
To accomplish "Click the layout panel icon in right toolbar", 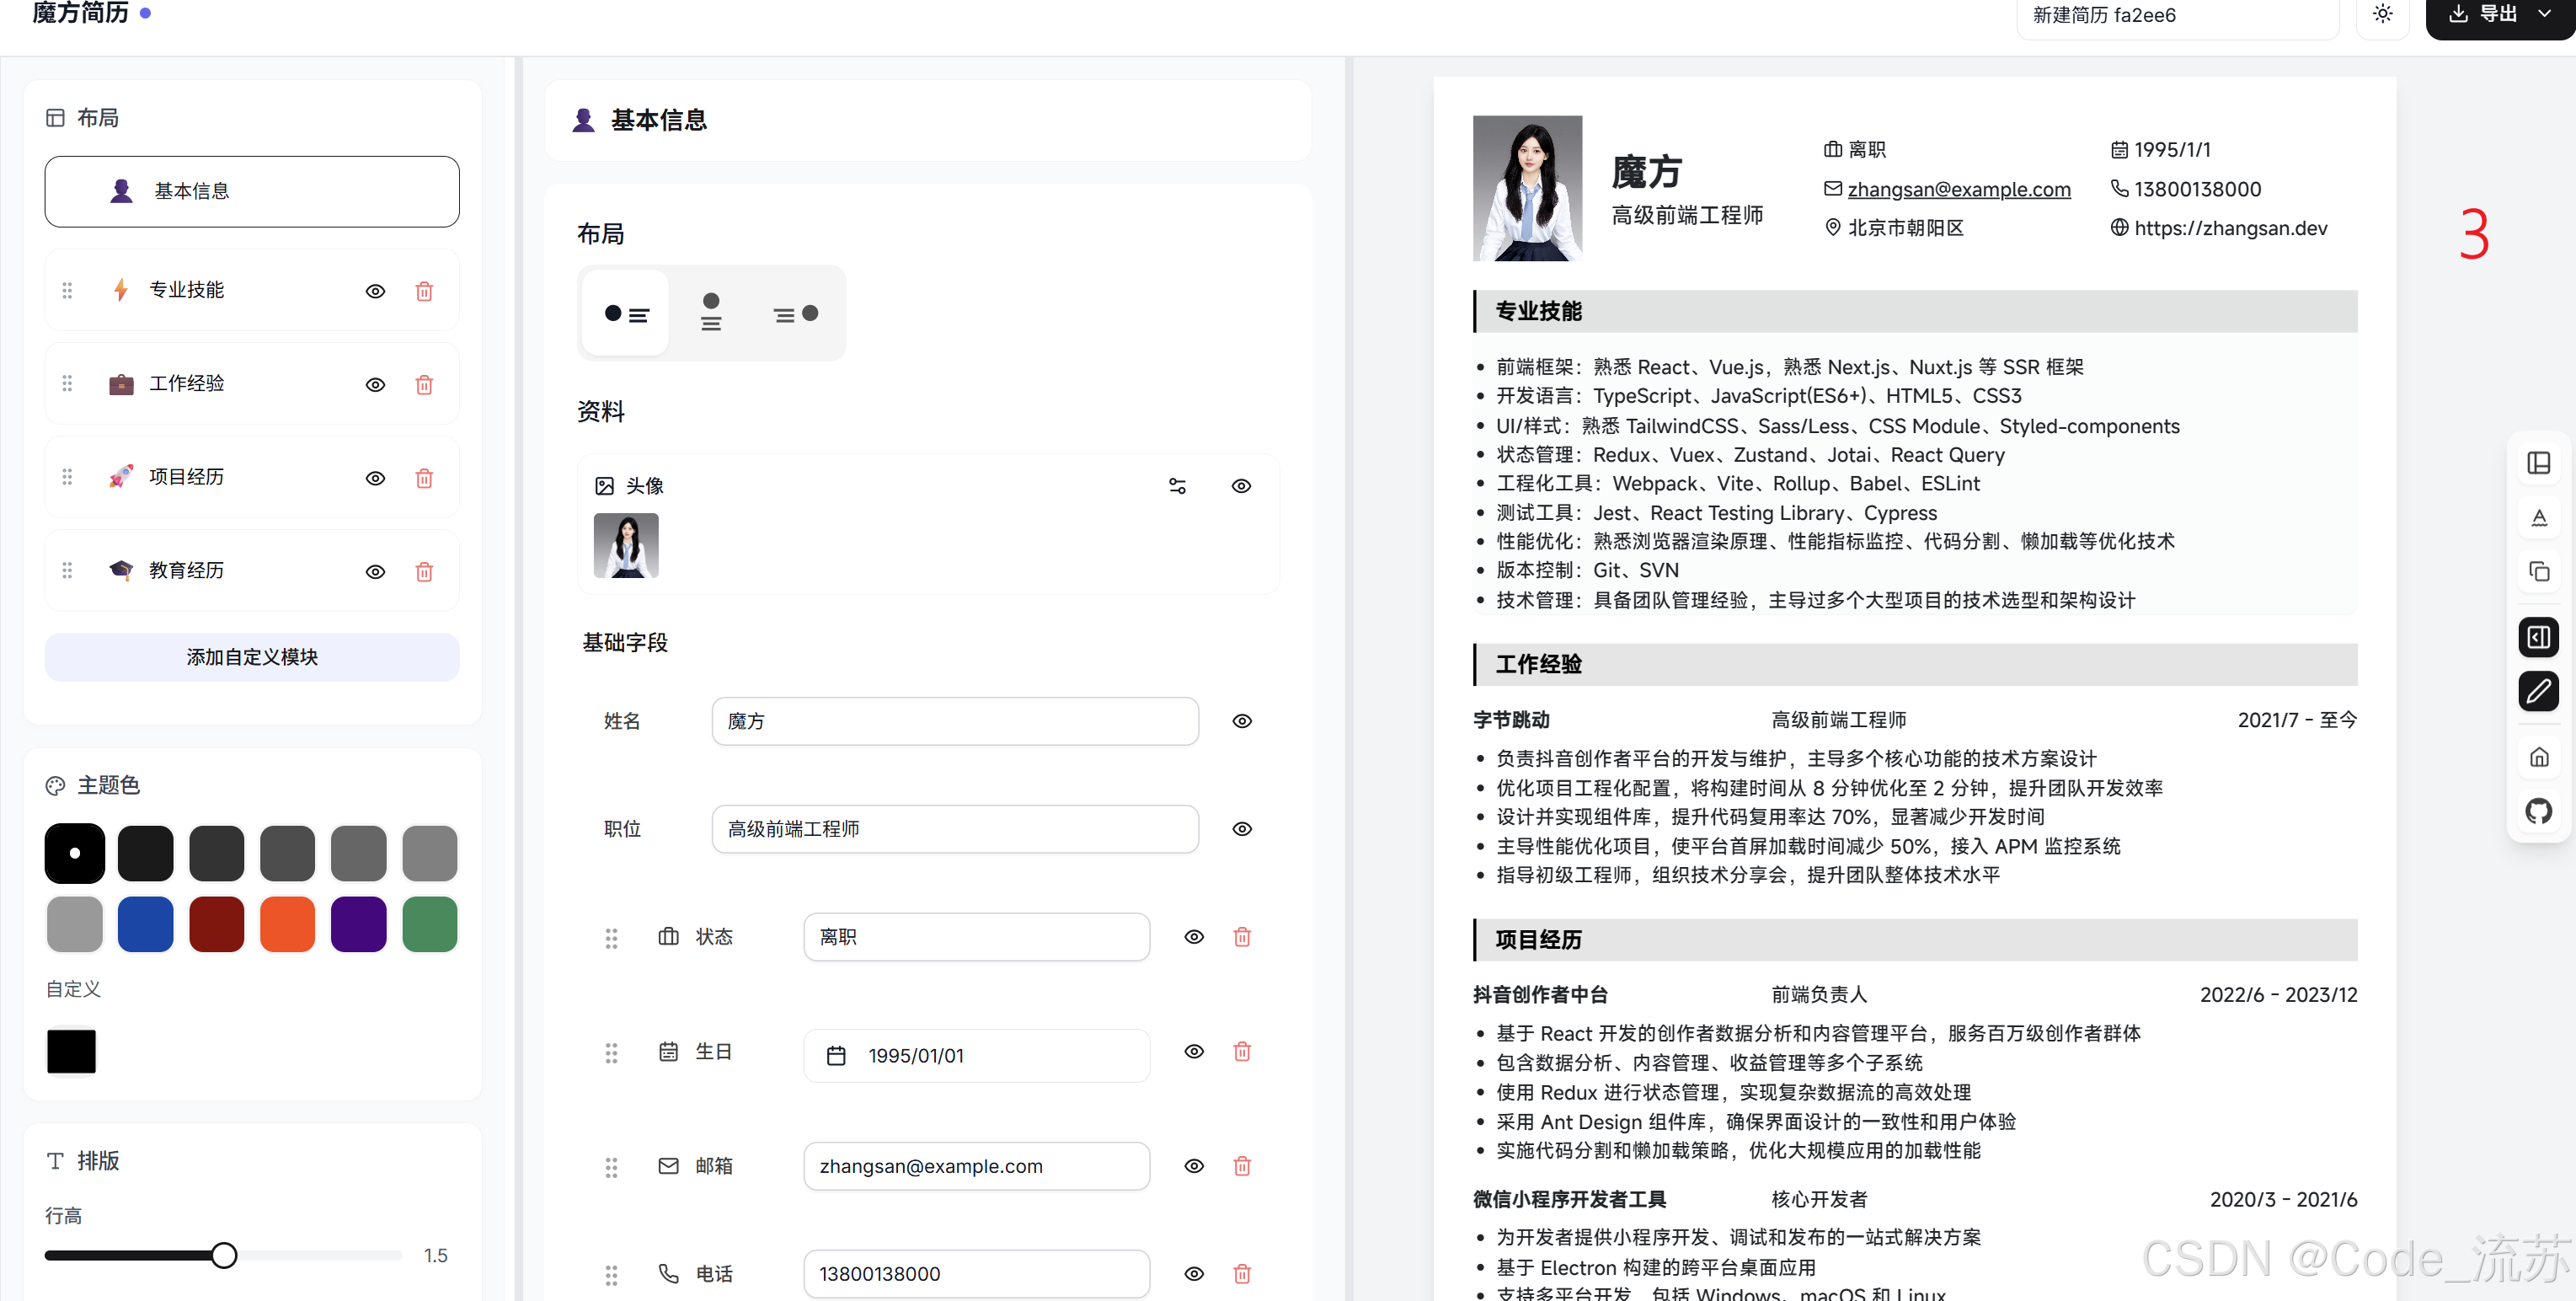I will point(2538,463).
